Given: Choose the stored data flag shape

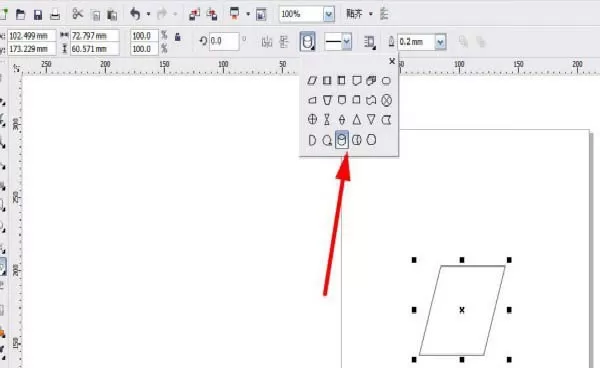Looking at the screenshot, I should [386, 120].
